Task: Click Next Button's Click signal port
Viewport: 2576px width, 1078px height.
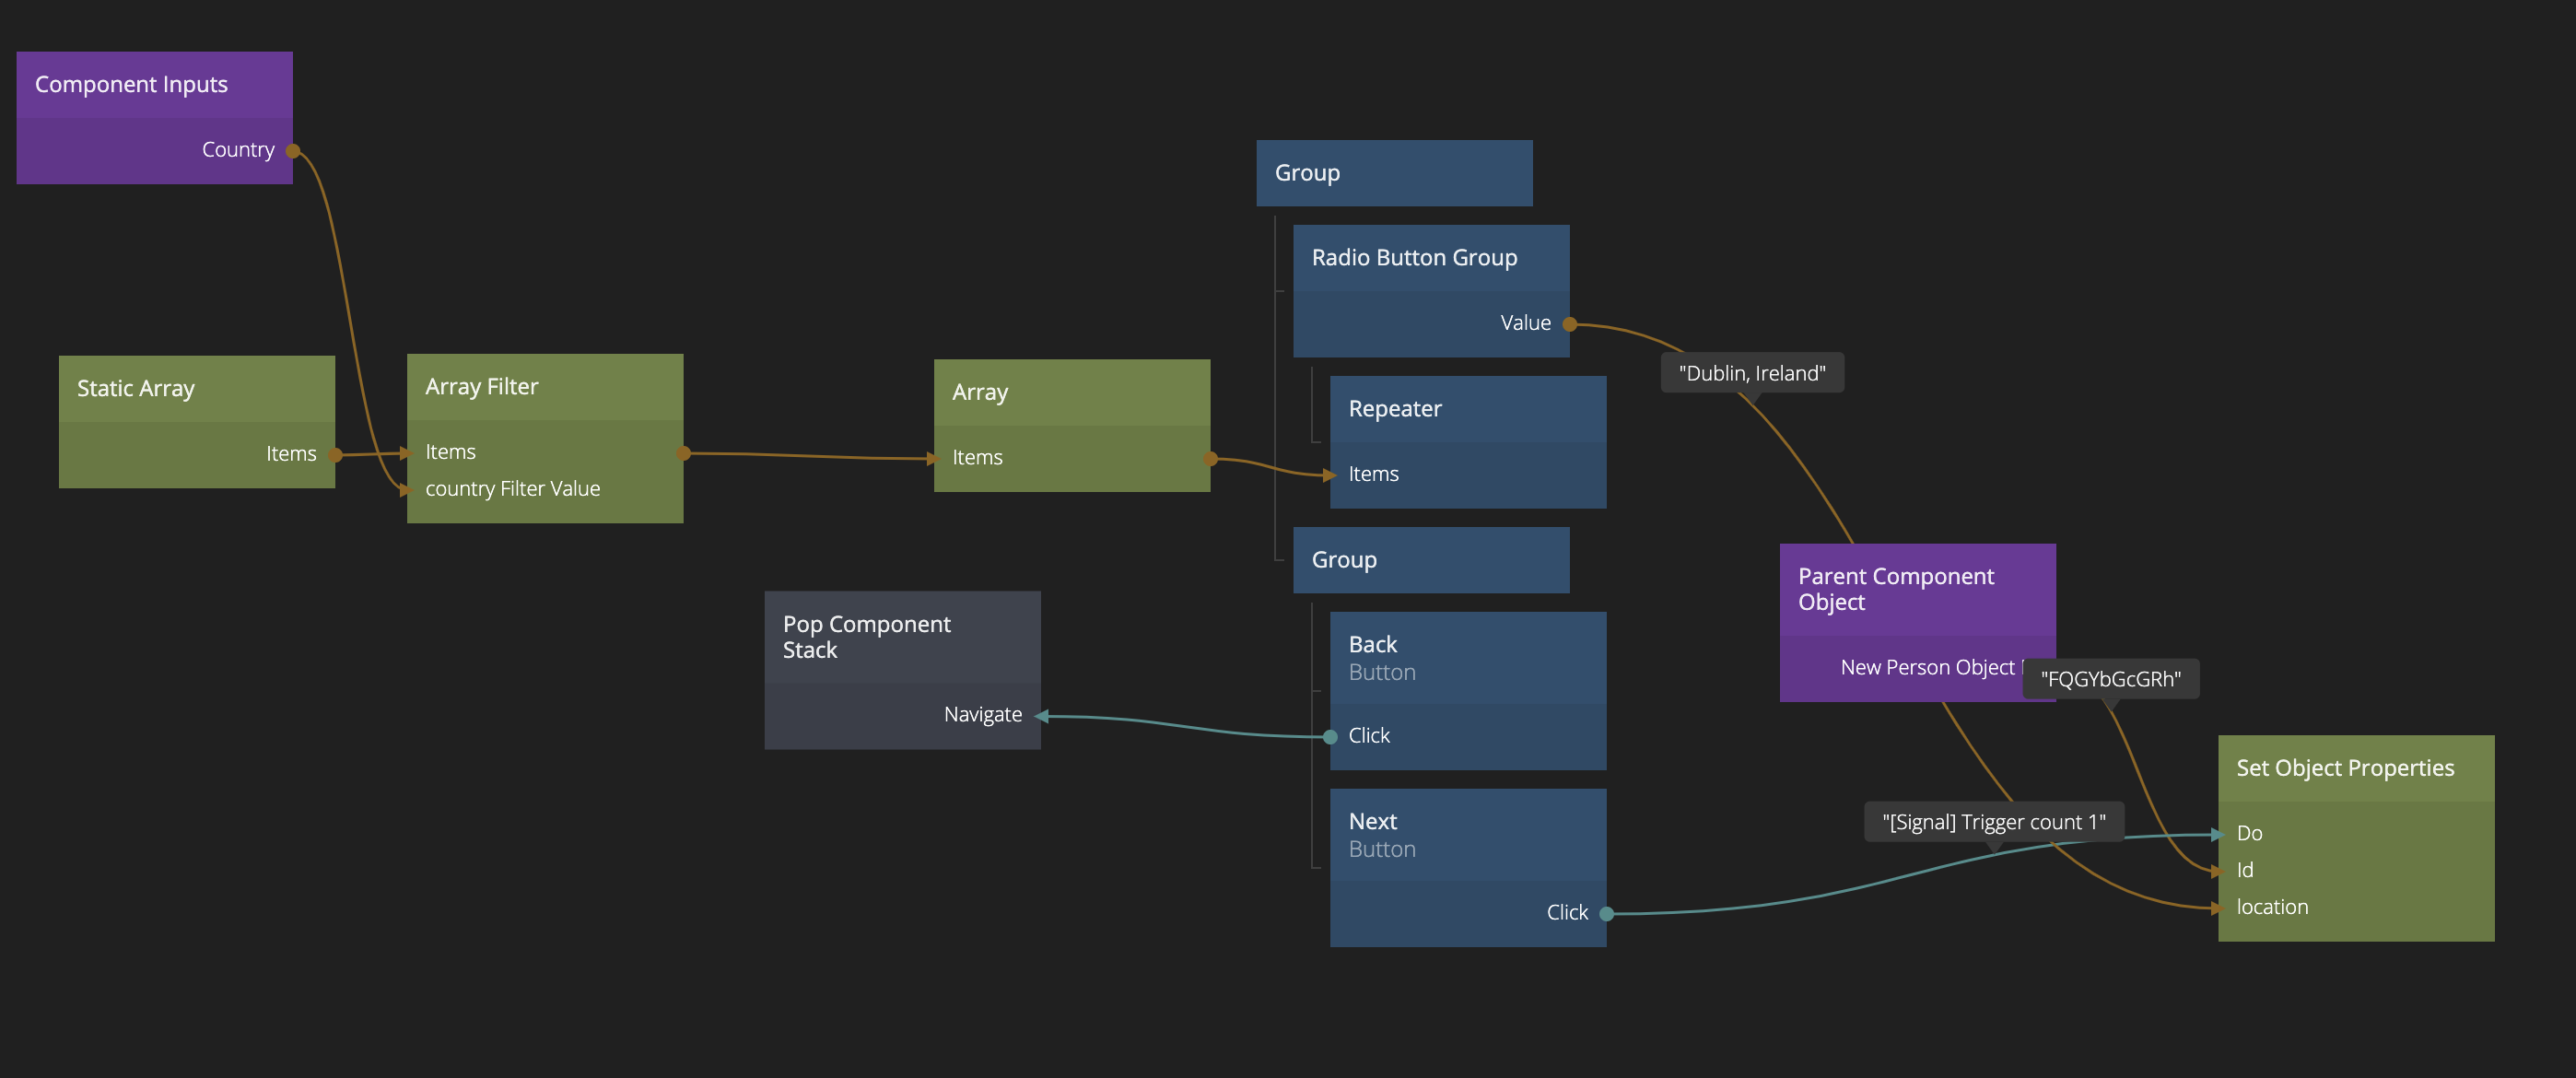Action: [x=1606, y=914]
